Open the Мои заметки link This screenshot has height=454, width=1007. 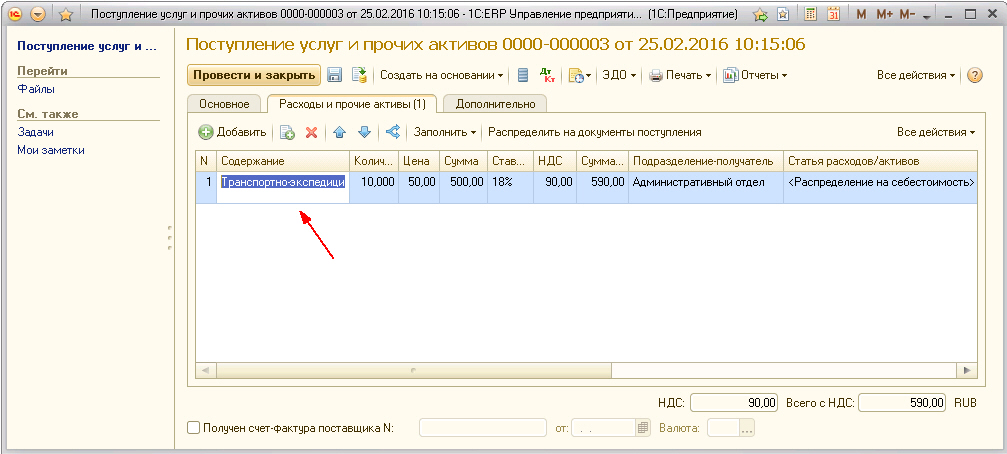click(51, 150)
